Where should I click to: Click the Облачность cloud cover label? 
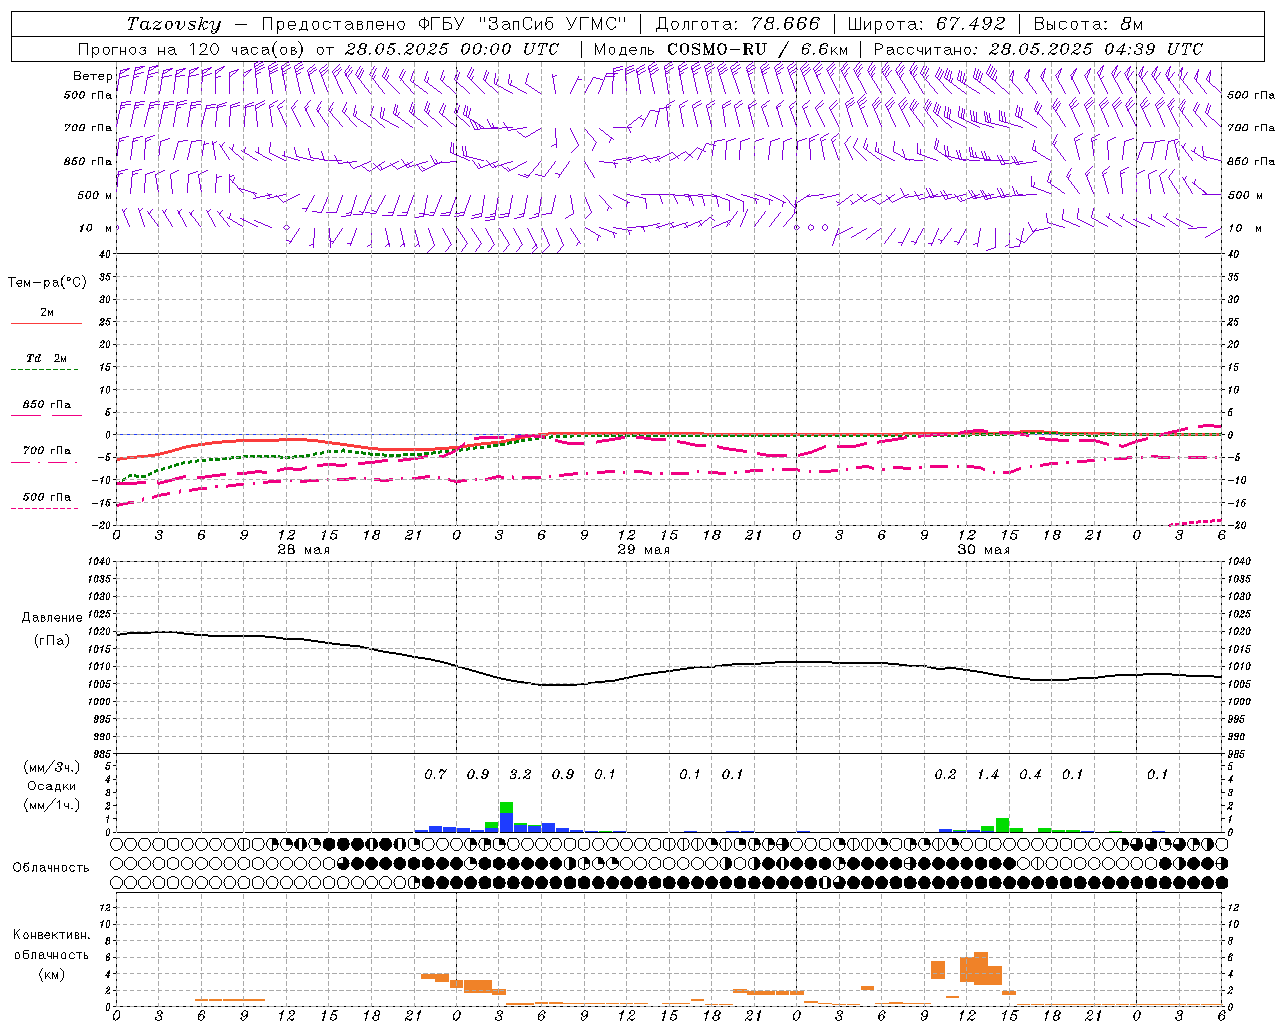(x=51, y=867)
